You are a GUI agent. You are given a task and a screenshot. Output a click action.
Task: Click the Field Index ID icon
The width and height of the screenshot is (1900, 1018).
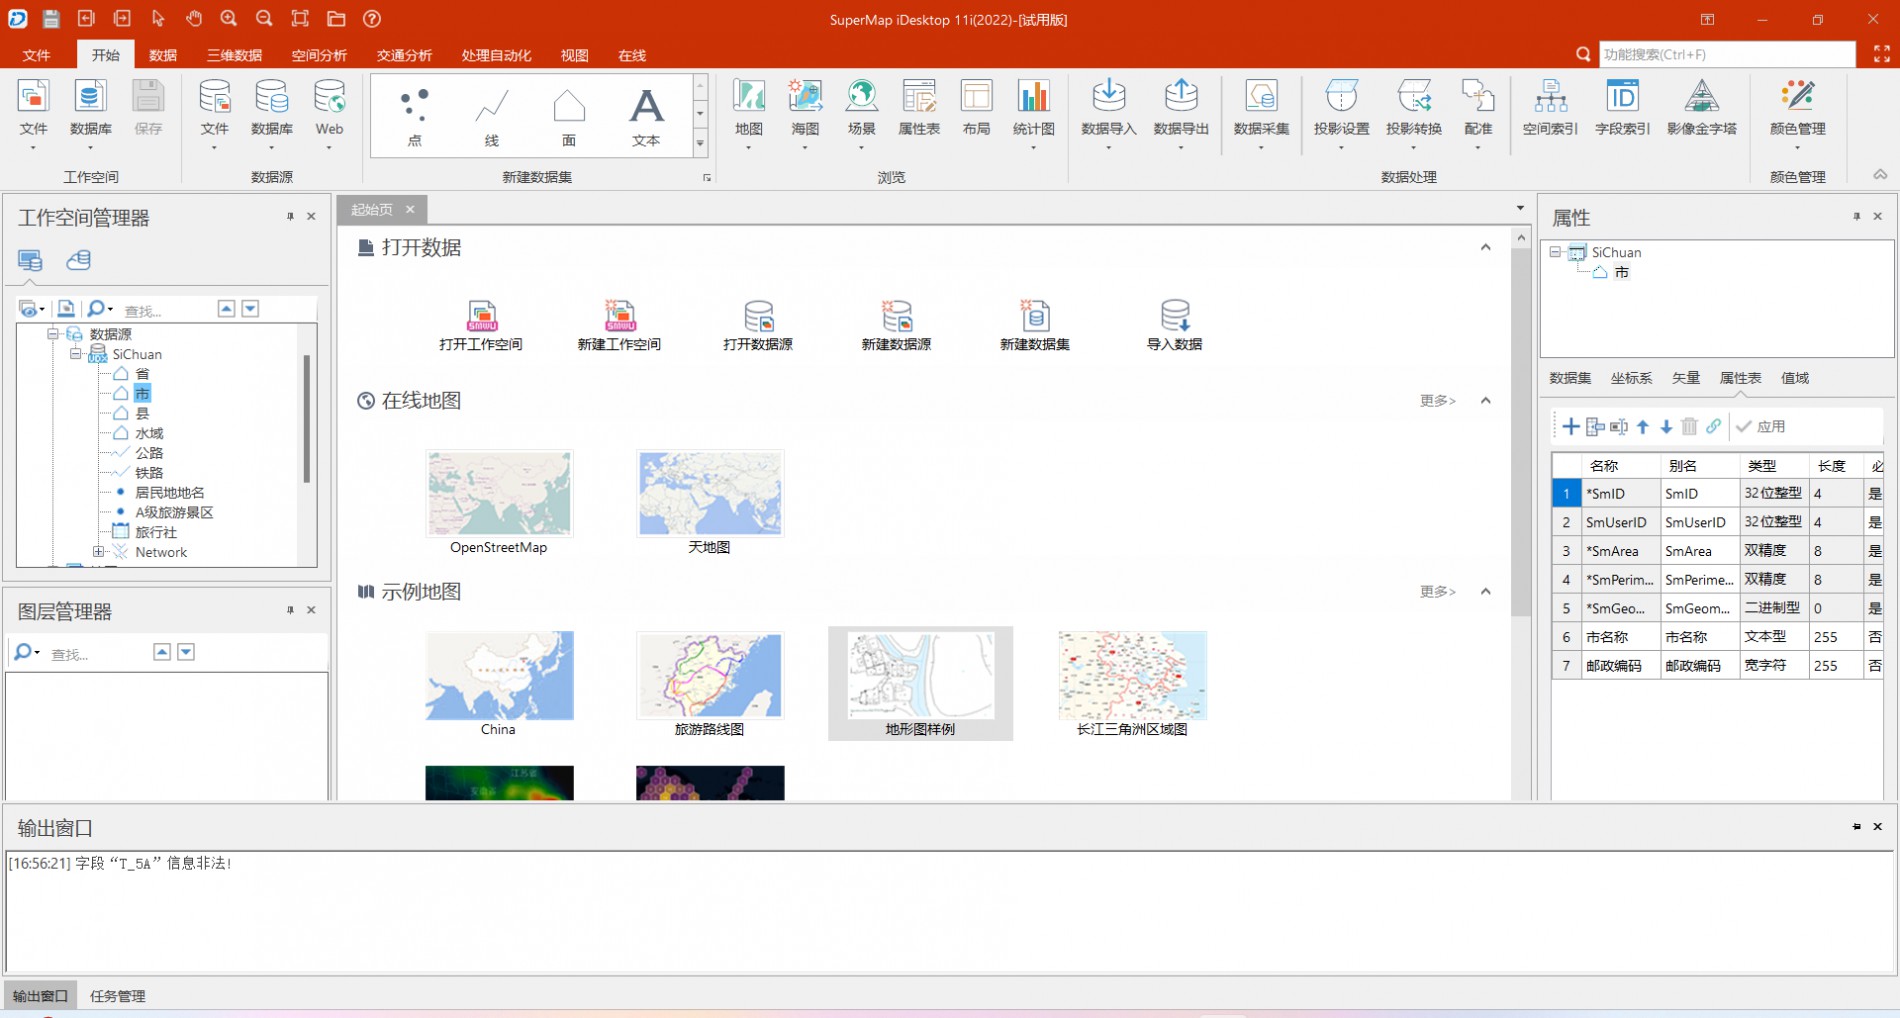tap(1622, 96)
